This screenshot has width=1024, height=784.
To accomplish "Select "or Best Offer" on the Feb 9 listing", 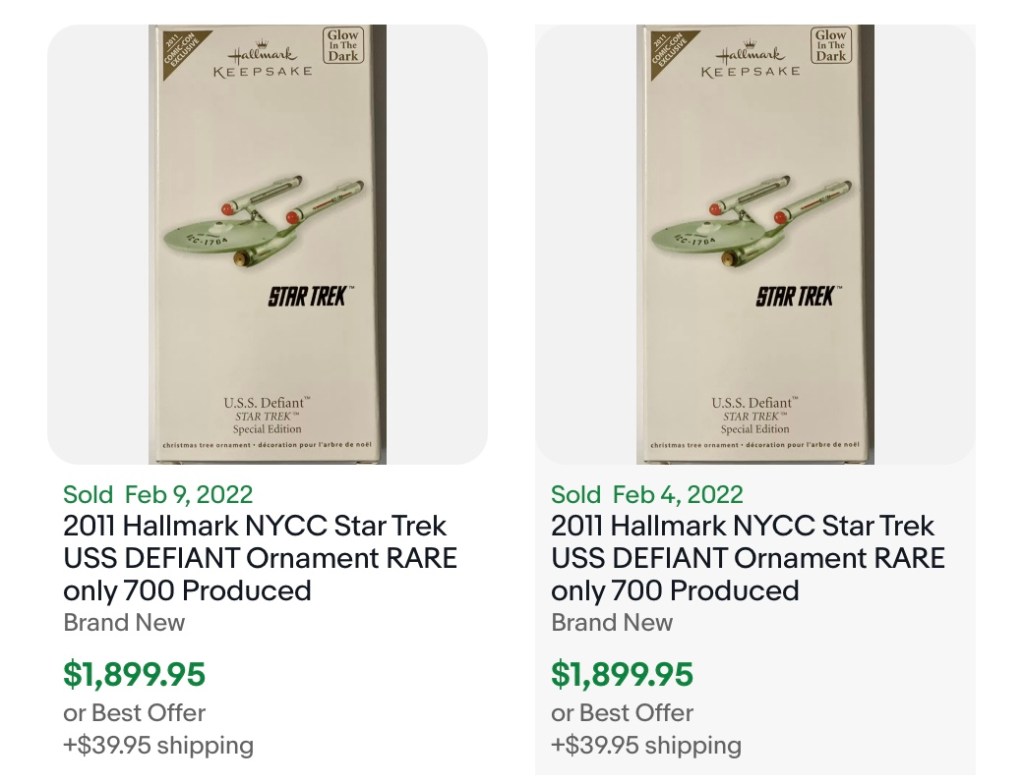I will click(134, 713).
